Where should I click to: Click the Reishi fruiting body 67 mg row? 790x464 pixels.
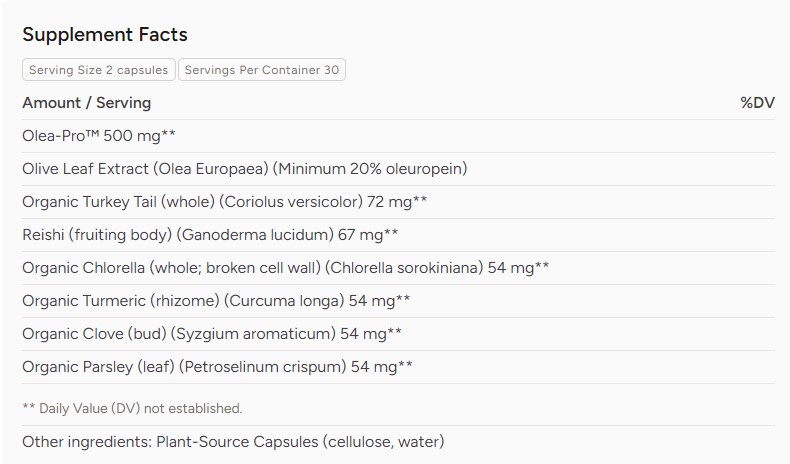pyautogui.click(x=398, y=235)
